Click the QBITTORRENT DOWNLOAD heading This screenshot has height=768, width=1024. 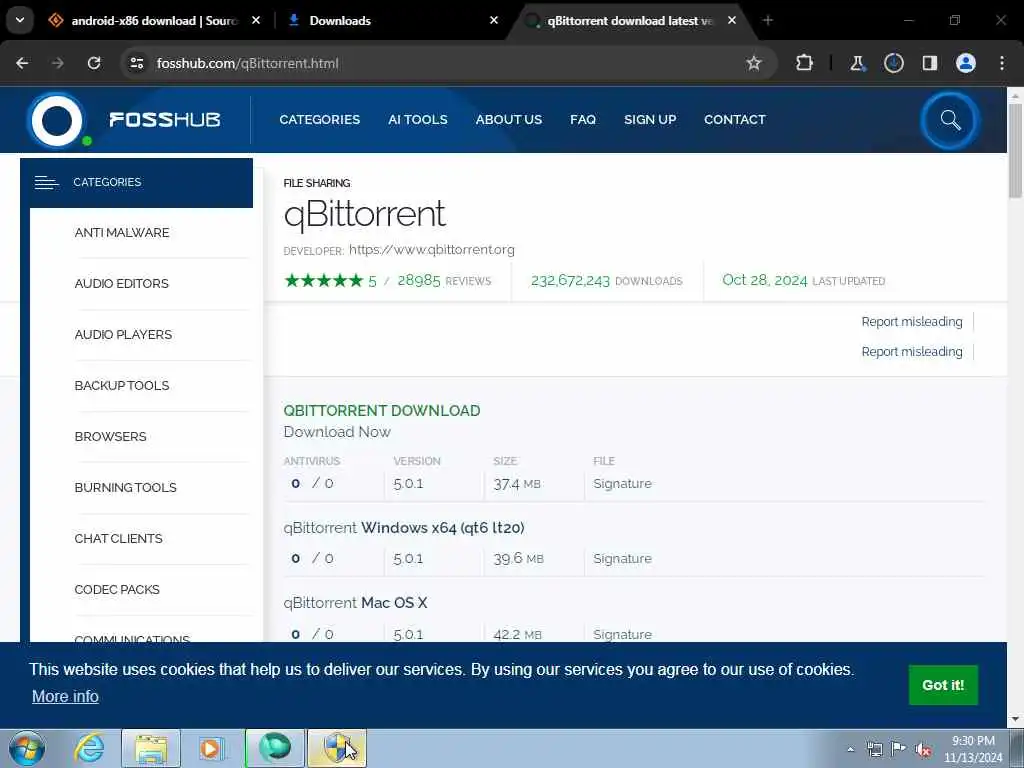tap(381, 411)
